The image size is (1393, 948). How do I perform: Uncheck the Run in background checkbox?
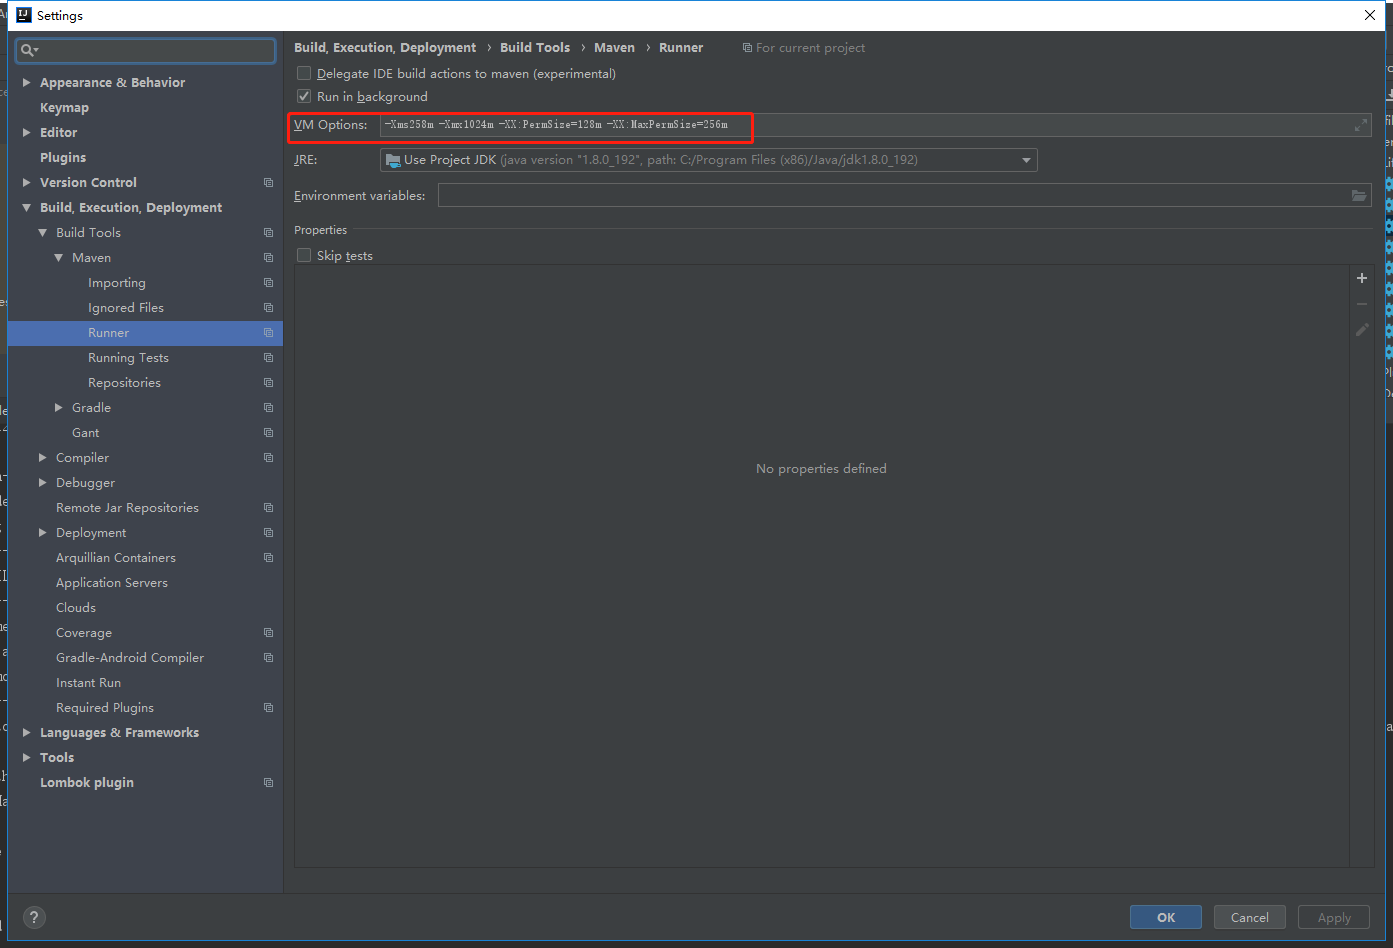point(304,96)
